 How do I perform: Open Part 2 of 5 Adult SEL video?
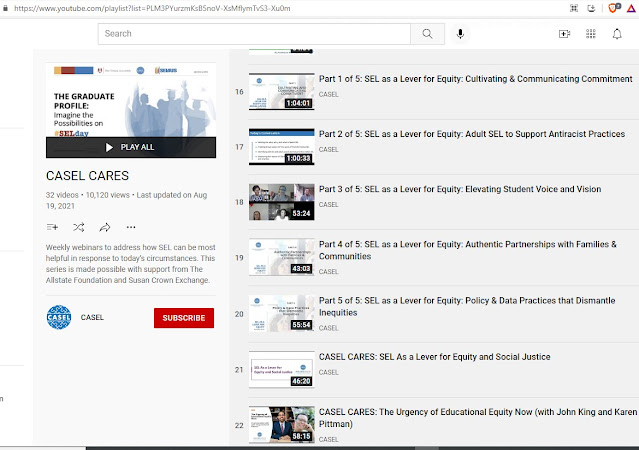coord(472,134)
